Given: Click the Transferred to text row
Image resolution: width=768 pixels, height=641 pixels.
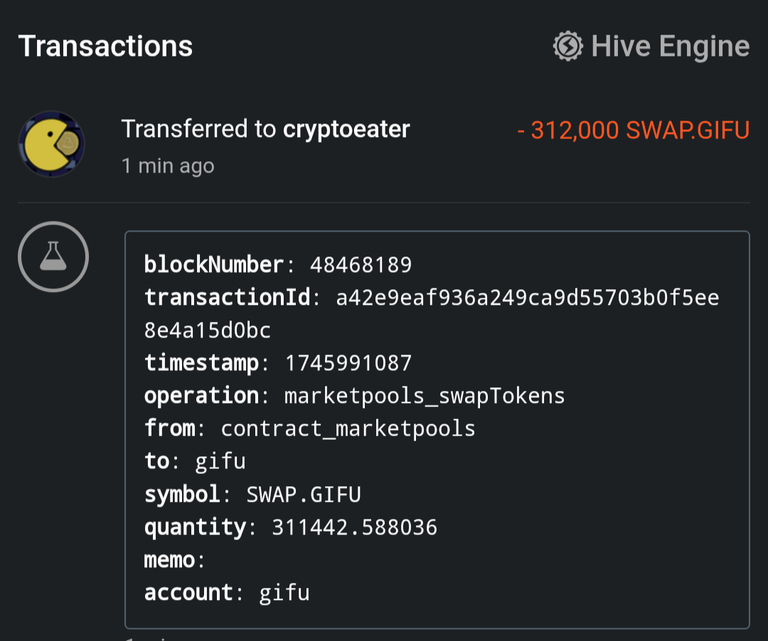Looking at the screenshot, I should 265,129.
